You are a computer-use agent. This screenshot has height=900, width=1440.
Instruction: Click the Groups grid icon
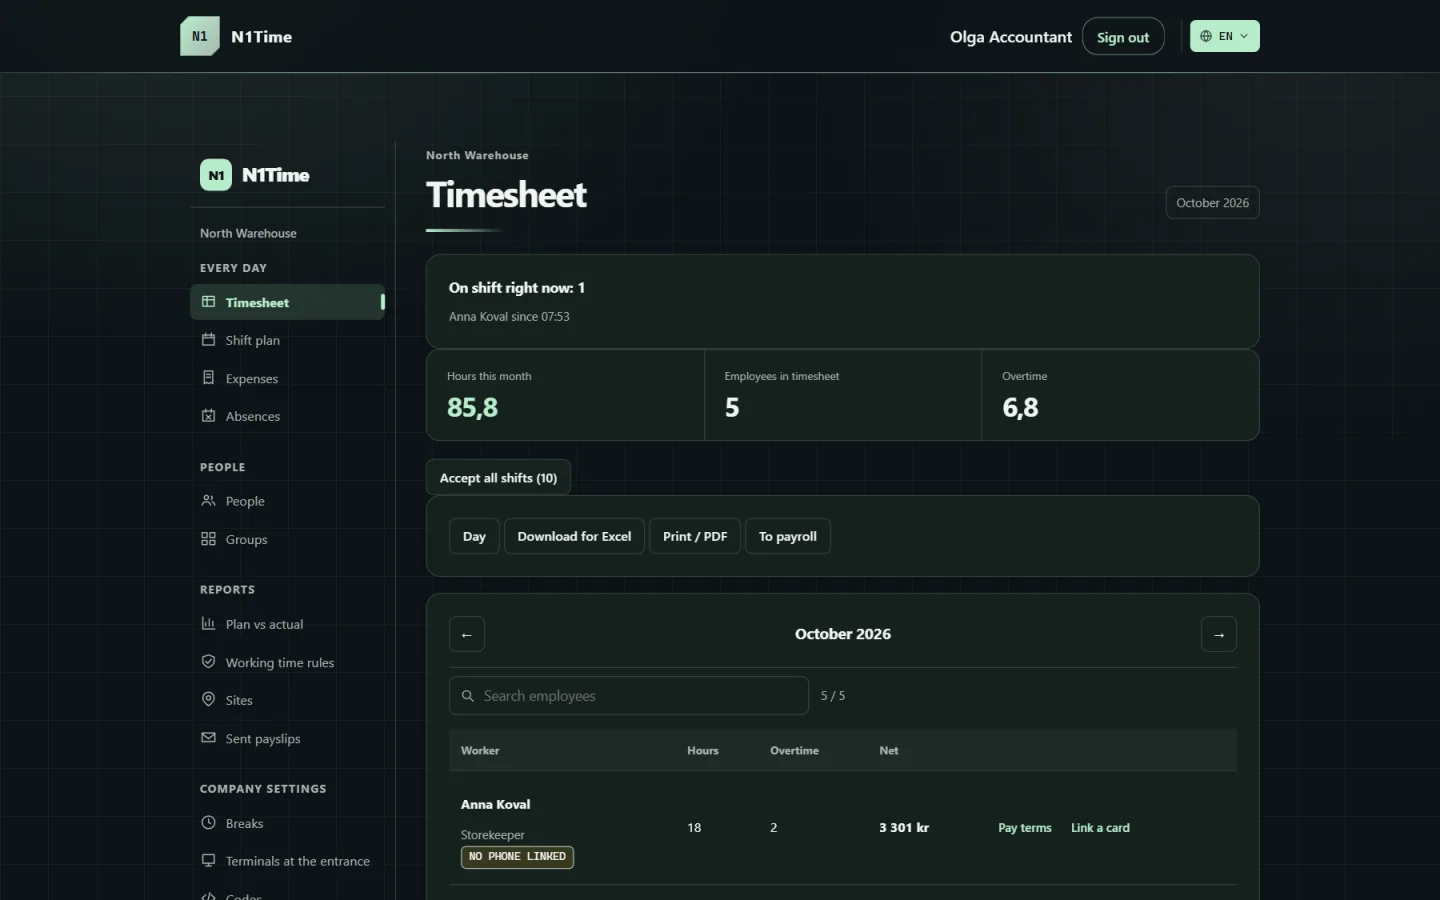tap(208, 539)
